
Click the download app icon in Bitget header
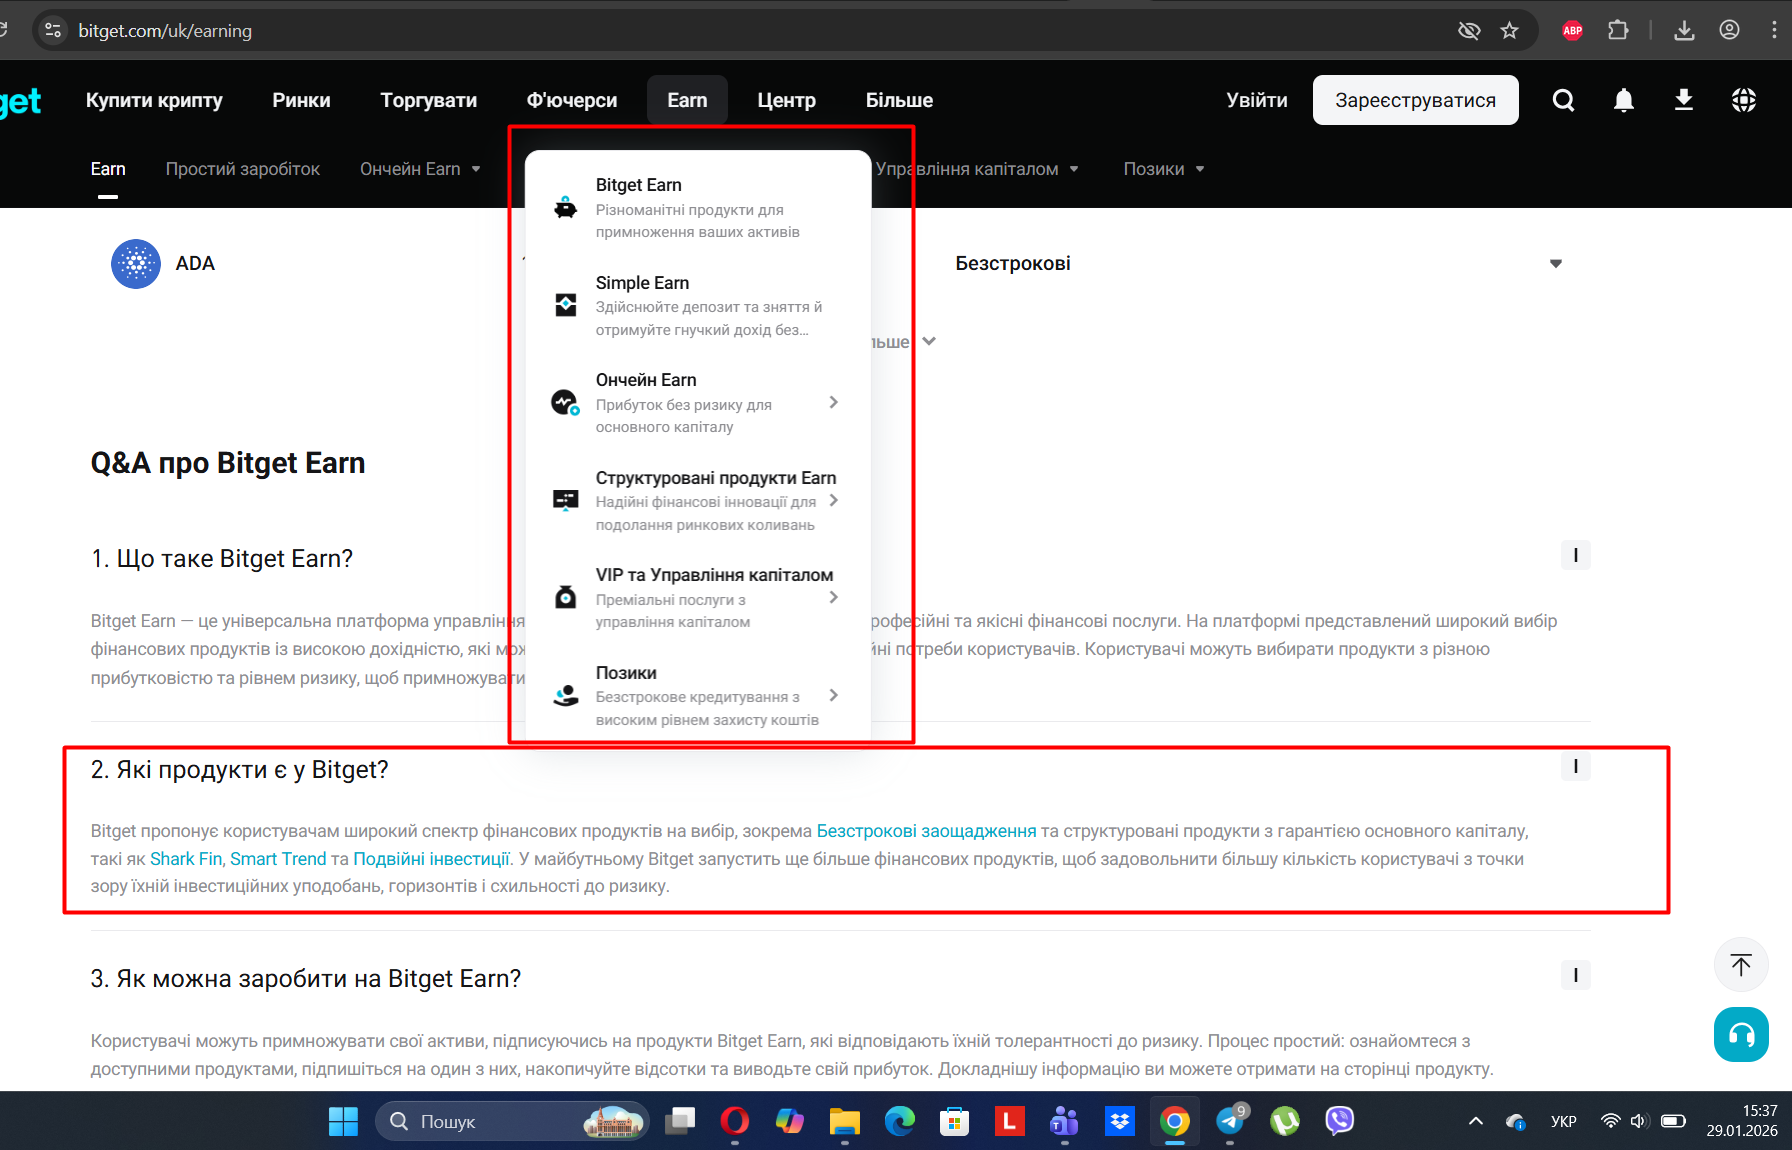pyautogui.click(x=1684, y=100)
